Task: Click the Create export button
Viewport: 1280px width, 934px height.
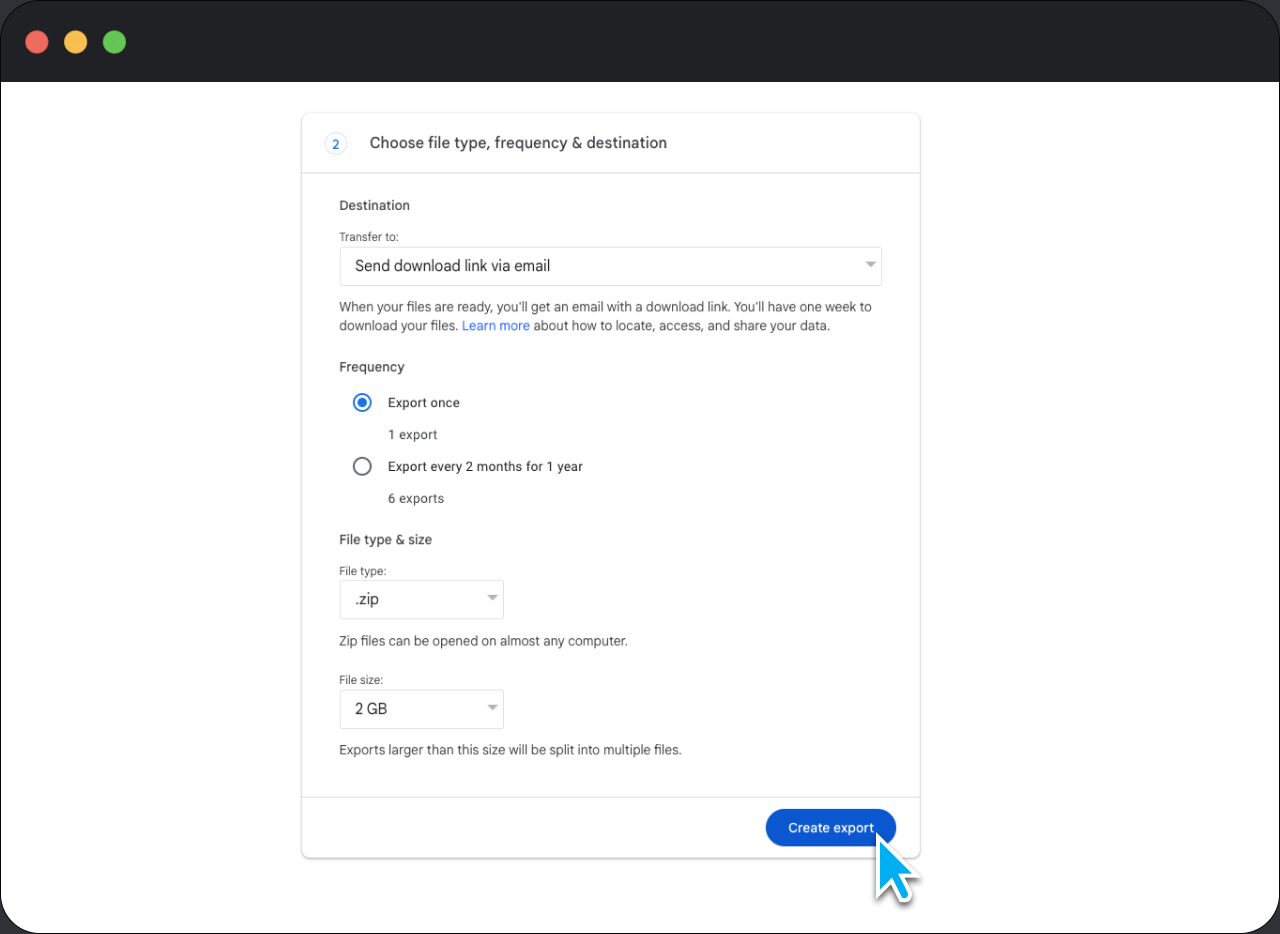Action: pyautogui.click(x=830, y=827)
